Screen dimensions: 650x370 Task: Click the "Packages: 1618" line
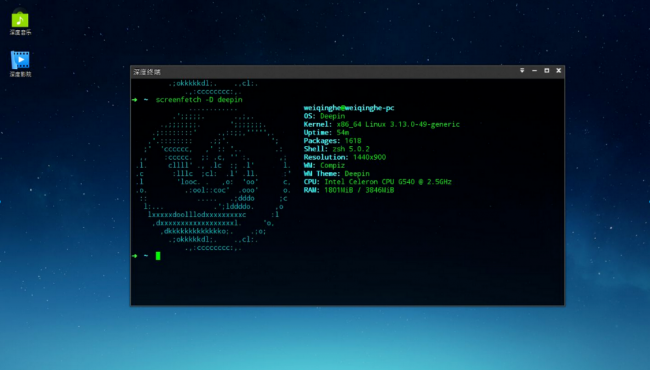click(x=332, y=141)
